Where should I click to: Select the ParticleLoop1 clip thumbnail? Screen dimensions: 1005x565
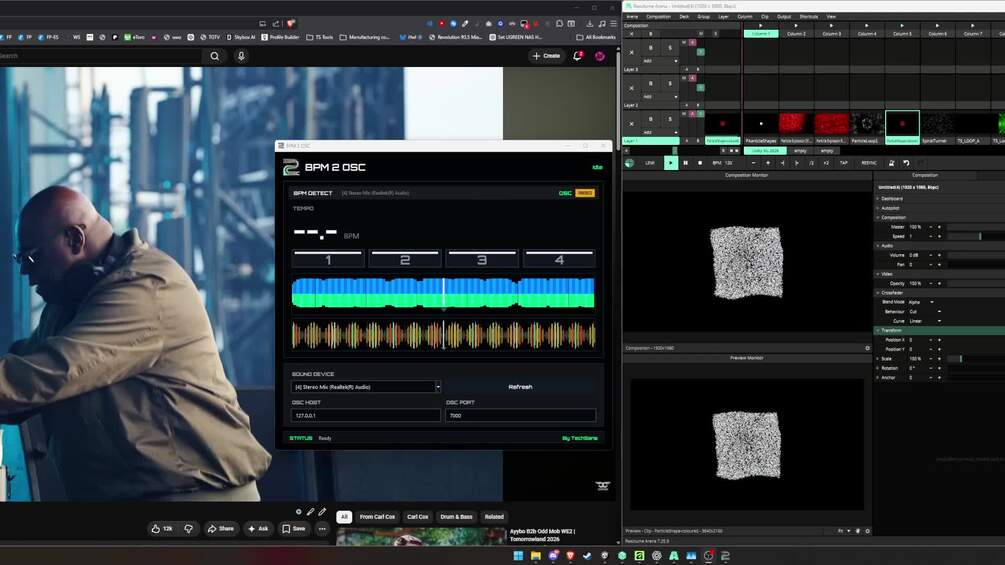tap(867, 124)
